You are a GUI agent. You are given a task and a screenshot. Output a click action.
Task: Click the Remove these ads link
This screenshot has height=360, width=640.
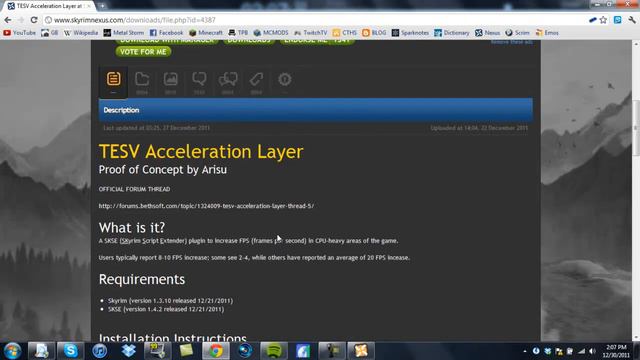click(511, 42)
